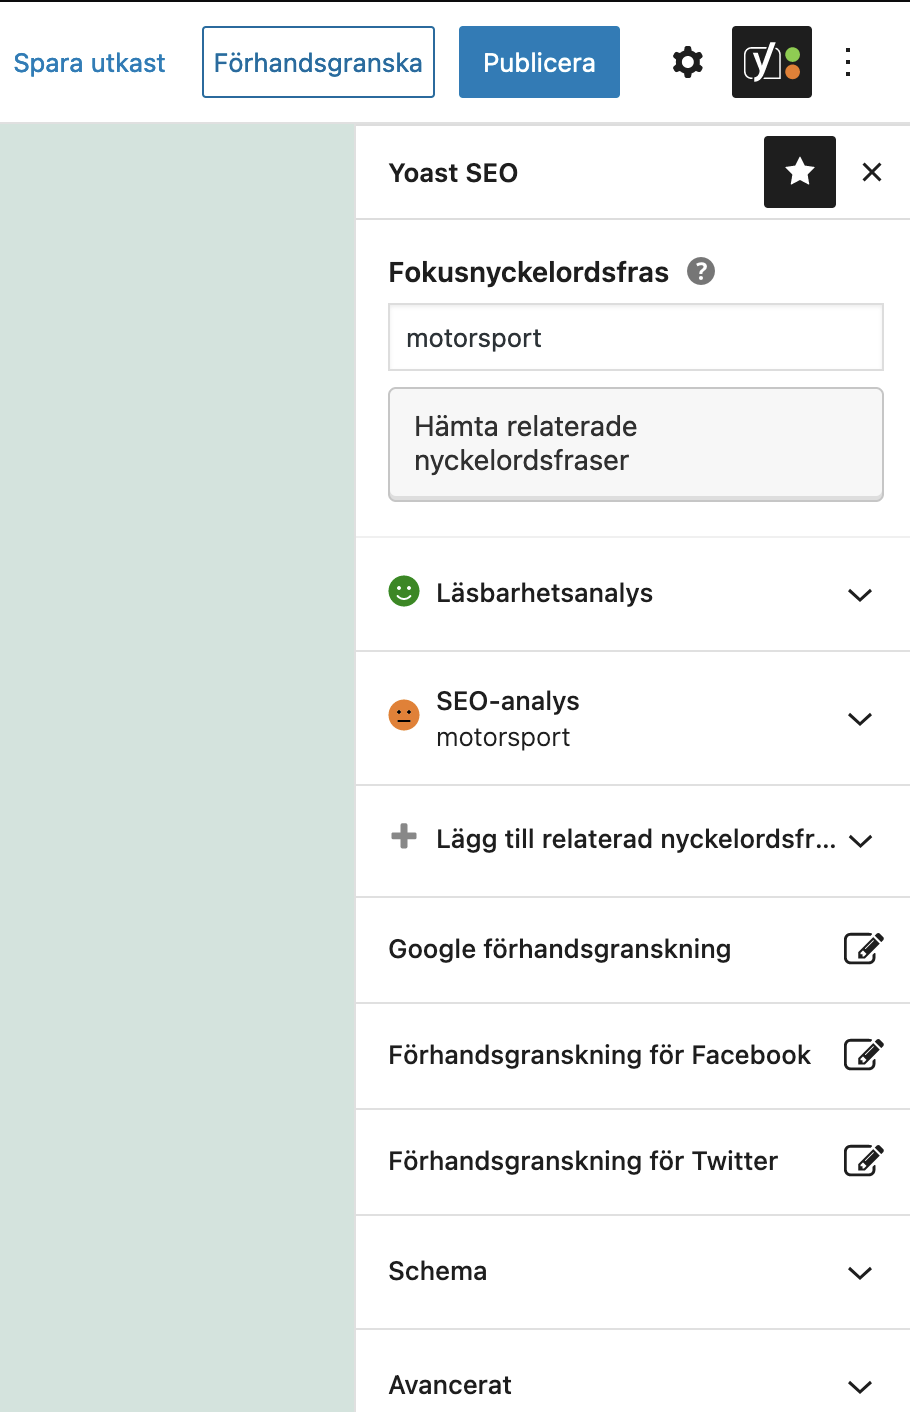Save draft via Spara utkast link
The height and width of the screenshot is (1412, 910).
tap(89, 62)
